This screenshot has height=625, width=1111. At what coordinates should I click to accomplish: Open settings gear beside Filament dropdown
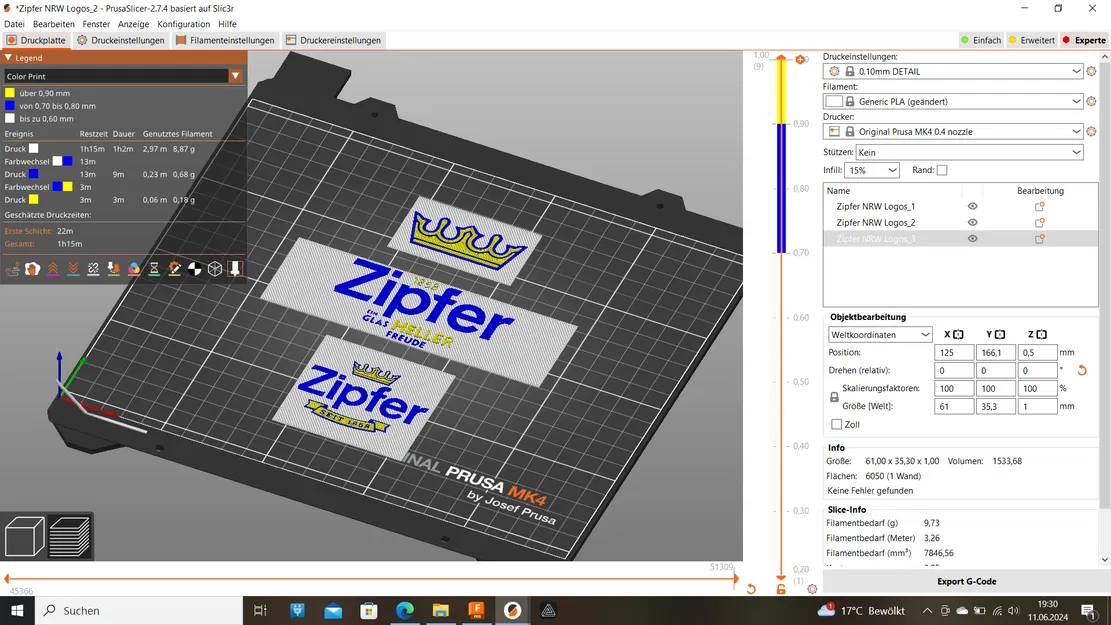pos(1091,101)
